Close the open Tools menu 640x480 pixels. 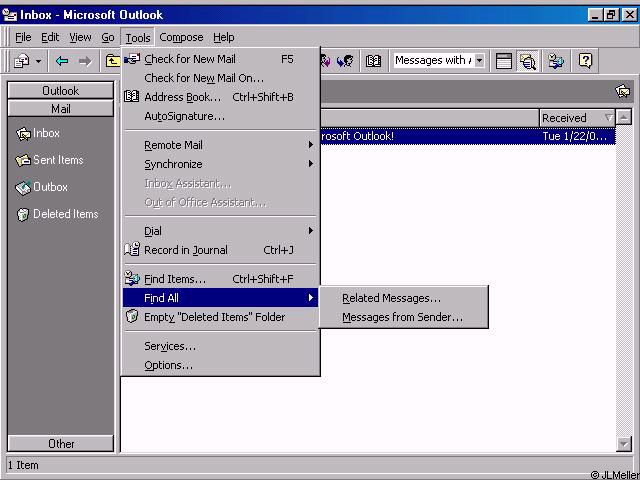tap(138, 38)
